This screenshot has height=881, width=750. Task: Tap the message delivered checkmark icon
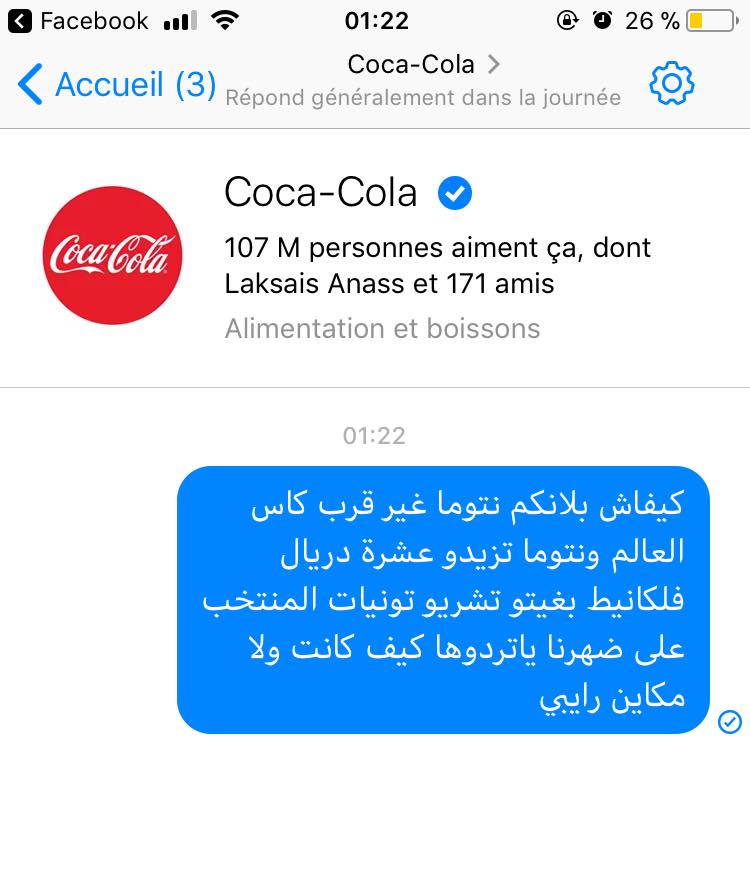tap(730, 721)
